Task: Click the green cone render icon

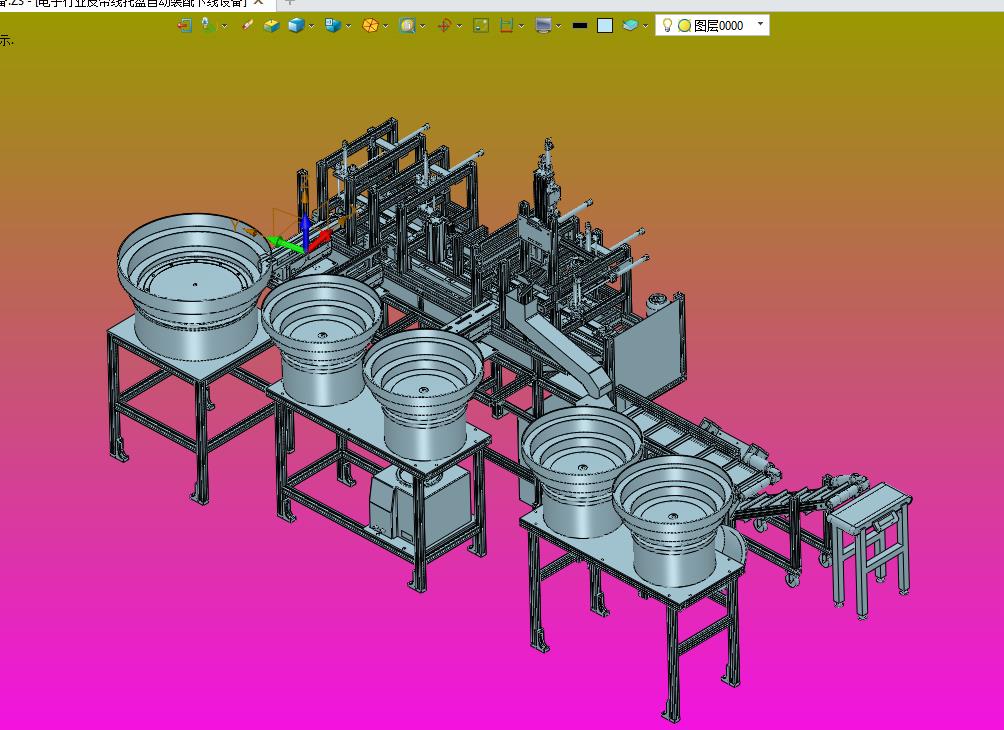Action: 209,26
